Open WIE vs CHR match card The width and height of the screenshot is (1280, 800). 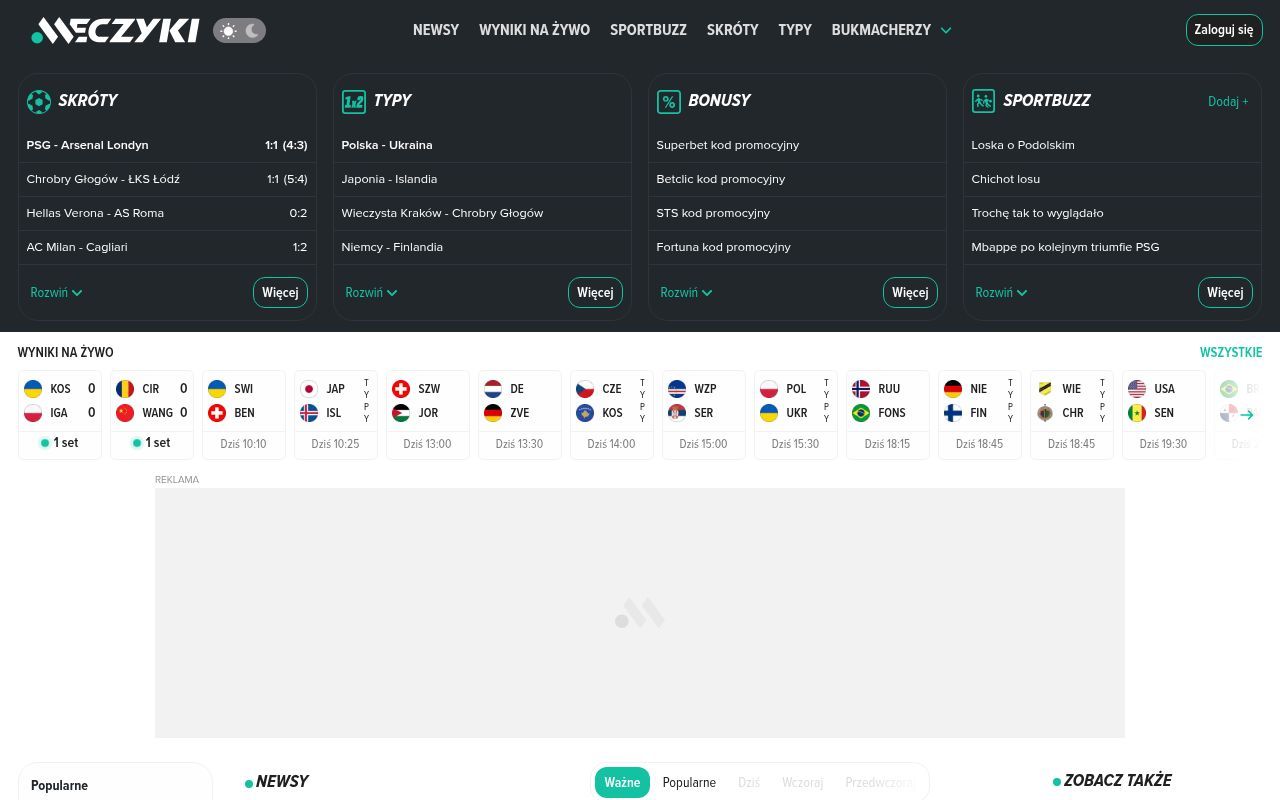1072,415
